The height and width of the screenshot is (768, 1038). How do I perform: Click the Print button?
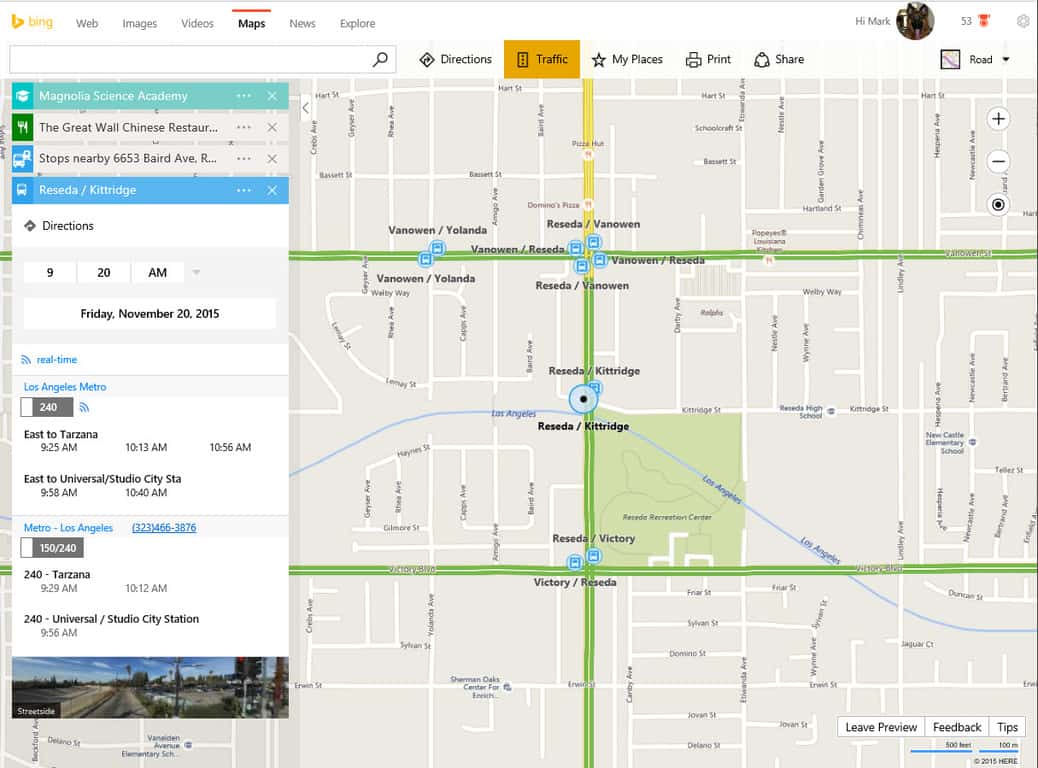tap(708, 60)
